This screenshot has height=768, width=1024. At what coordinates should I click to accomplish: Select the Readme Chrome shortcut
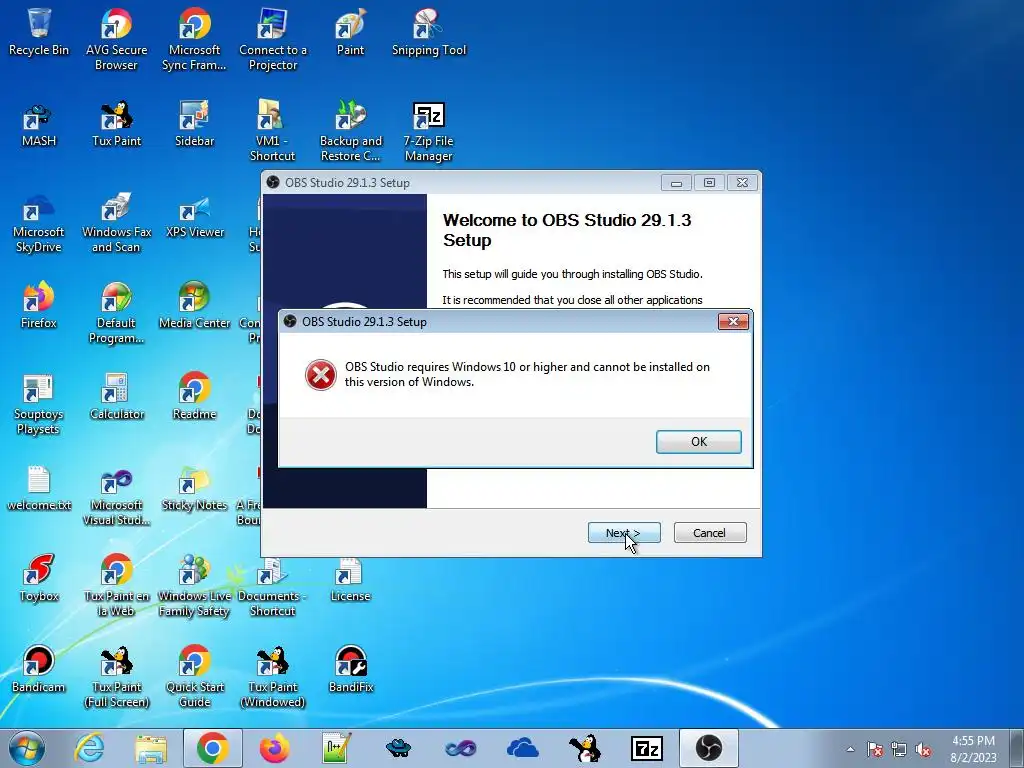pyautogui.click(x=194, y=396)
